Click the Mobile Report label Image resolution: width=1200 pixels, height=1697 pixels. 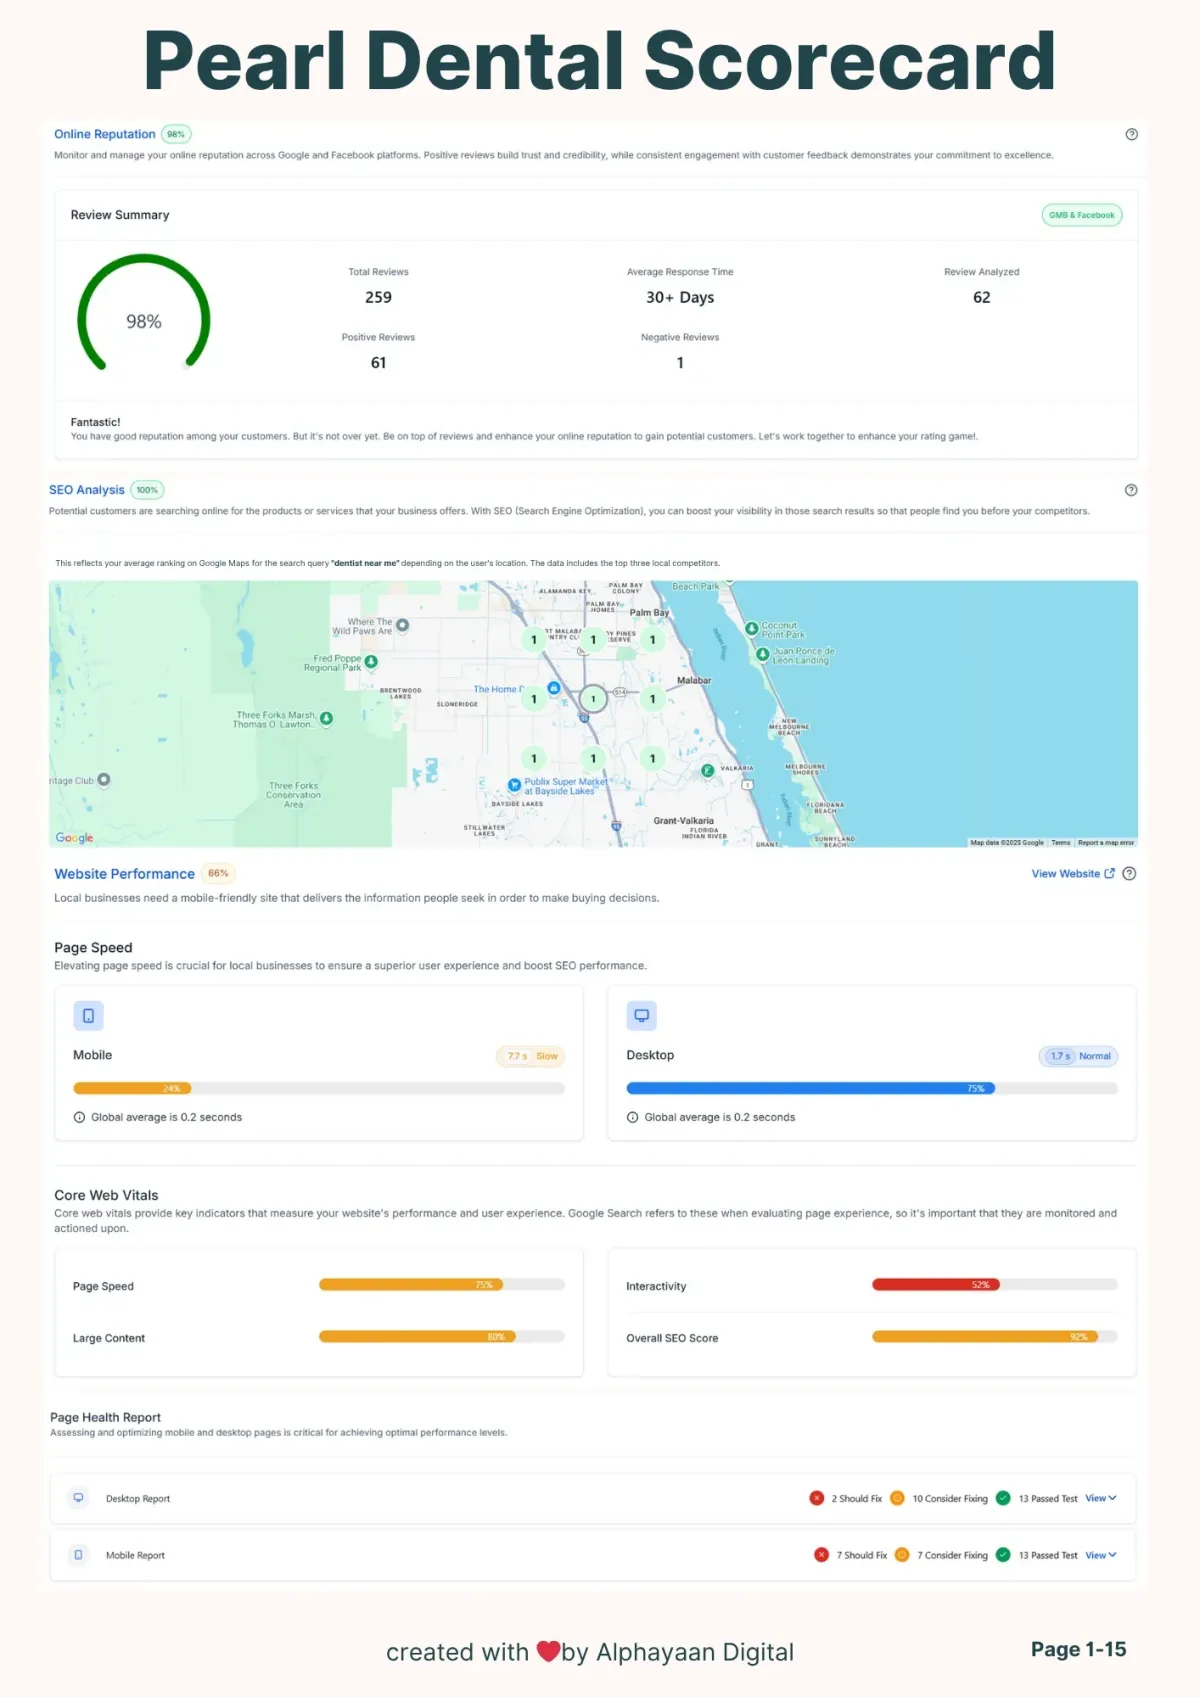pyautogui.click(x=135, y=1556)
